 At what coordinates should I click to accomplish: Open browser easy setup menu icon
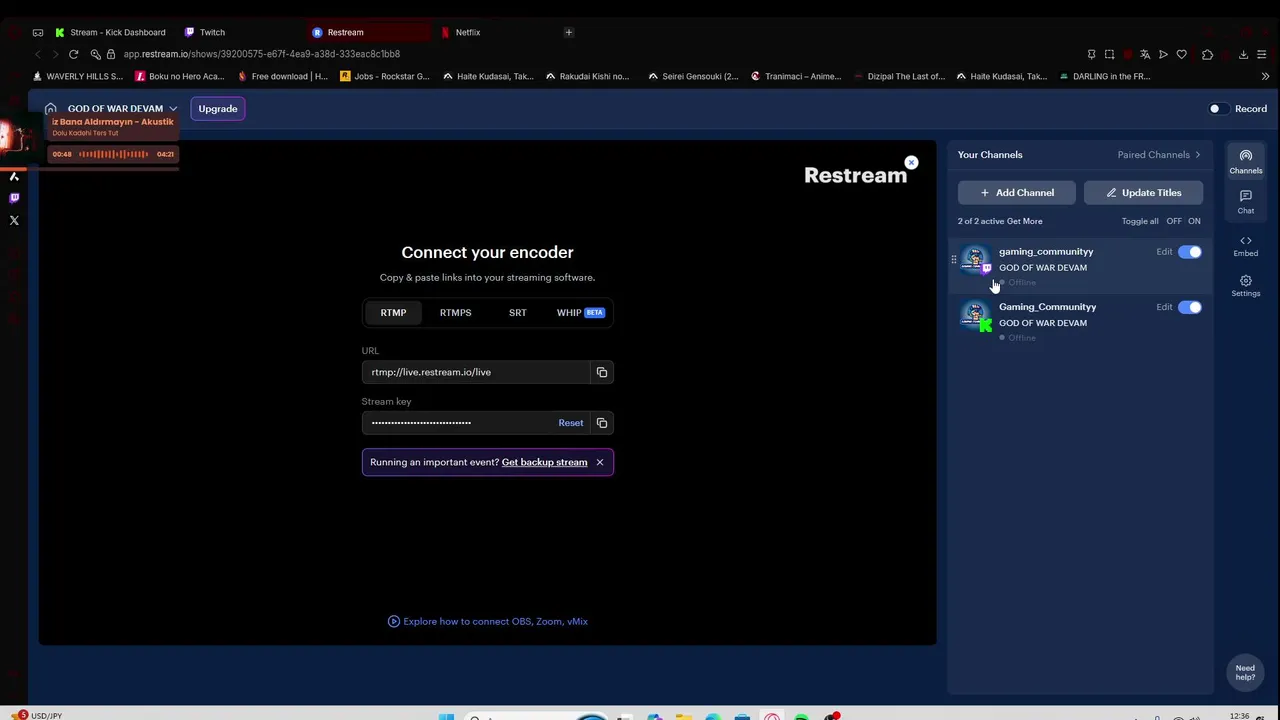pyautogui.click(x=1262, y=54)
